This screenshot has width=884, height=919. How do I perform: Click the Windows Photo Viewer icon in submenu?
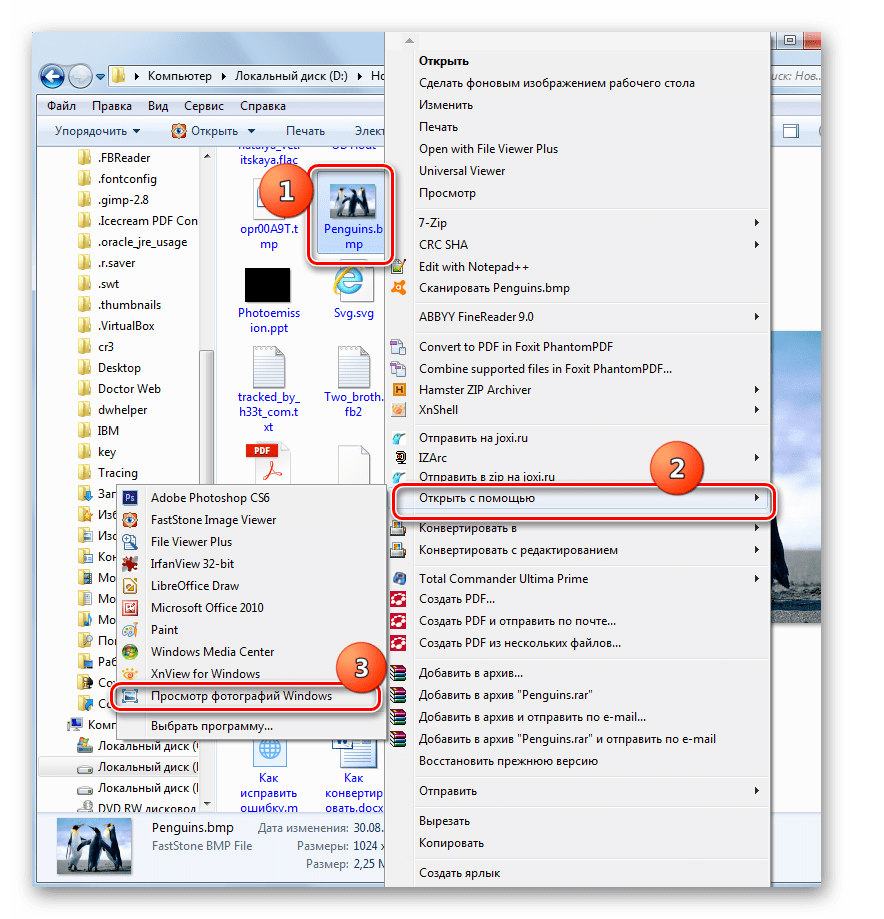[130, 696]
